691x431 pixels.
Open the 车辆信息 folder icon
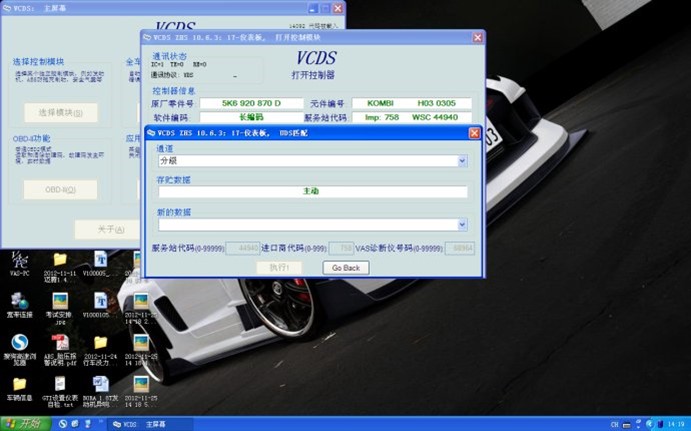click(x=19, y=386)
